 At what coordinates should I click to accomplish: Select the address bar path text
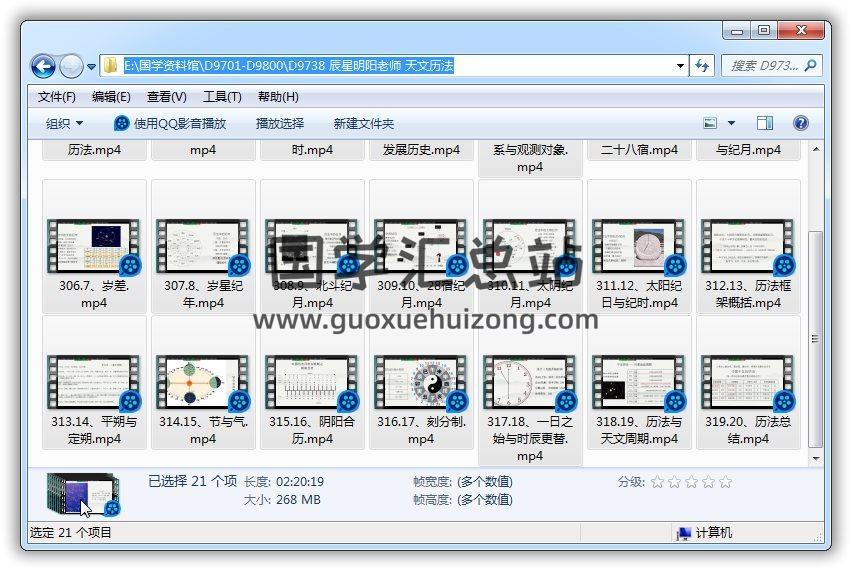point(289,66)
